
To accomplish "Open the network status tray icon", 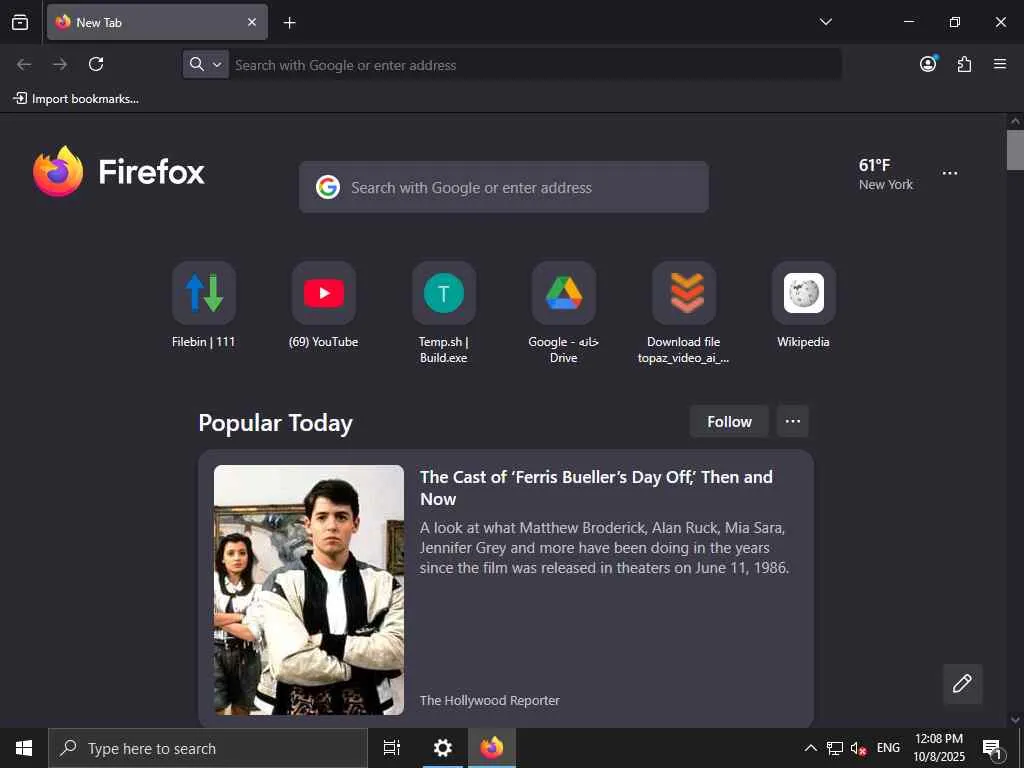I will tap(834, 748).
